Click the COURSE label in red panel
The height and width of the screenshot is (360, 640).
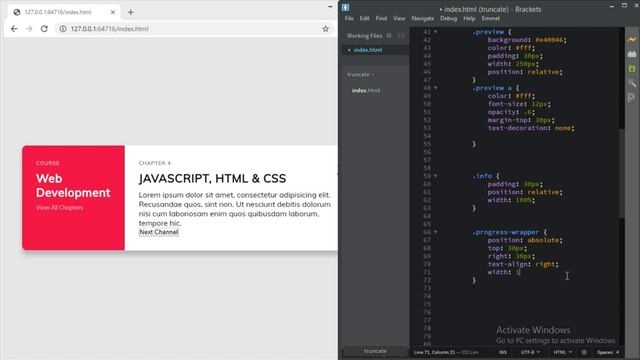[48, 163]
